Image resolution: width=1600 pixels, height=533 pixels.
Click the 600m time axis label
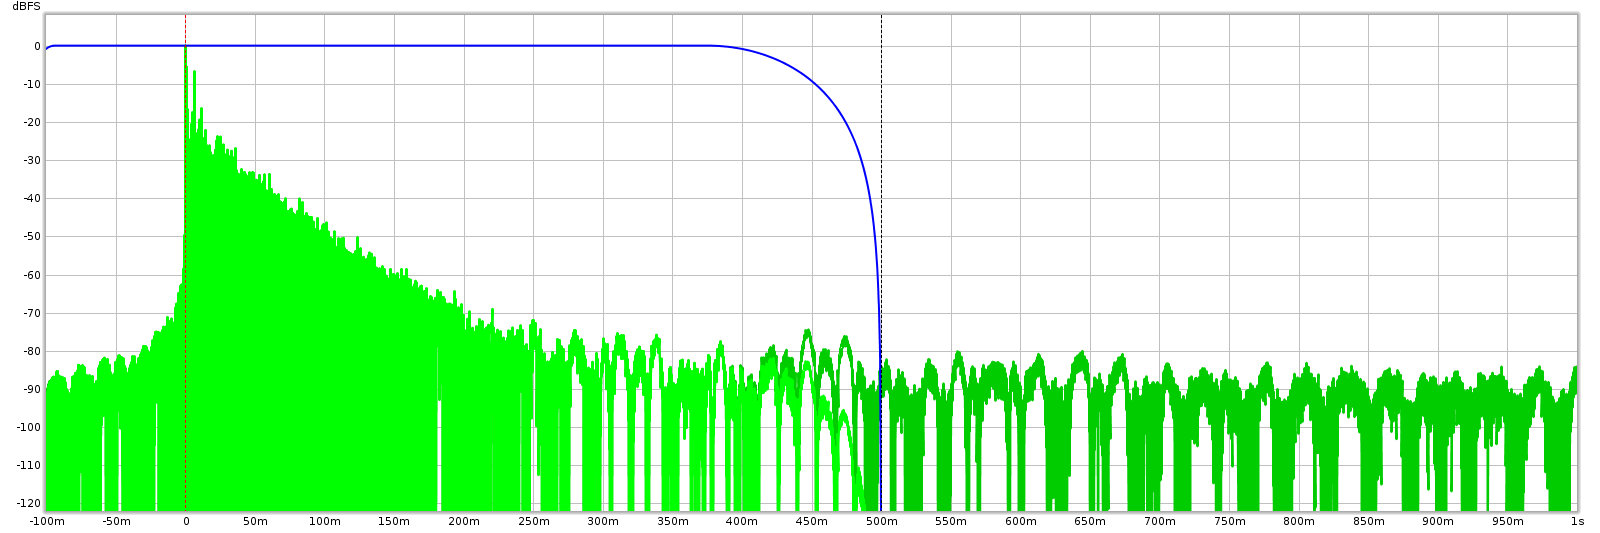[x=1020, y=521]
